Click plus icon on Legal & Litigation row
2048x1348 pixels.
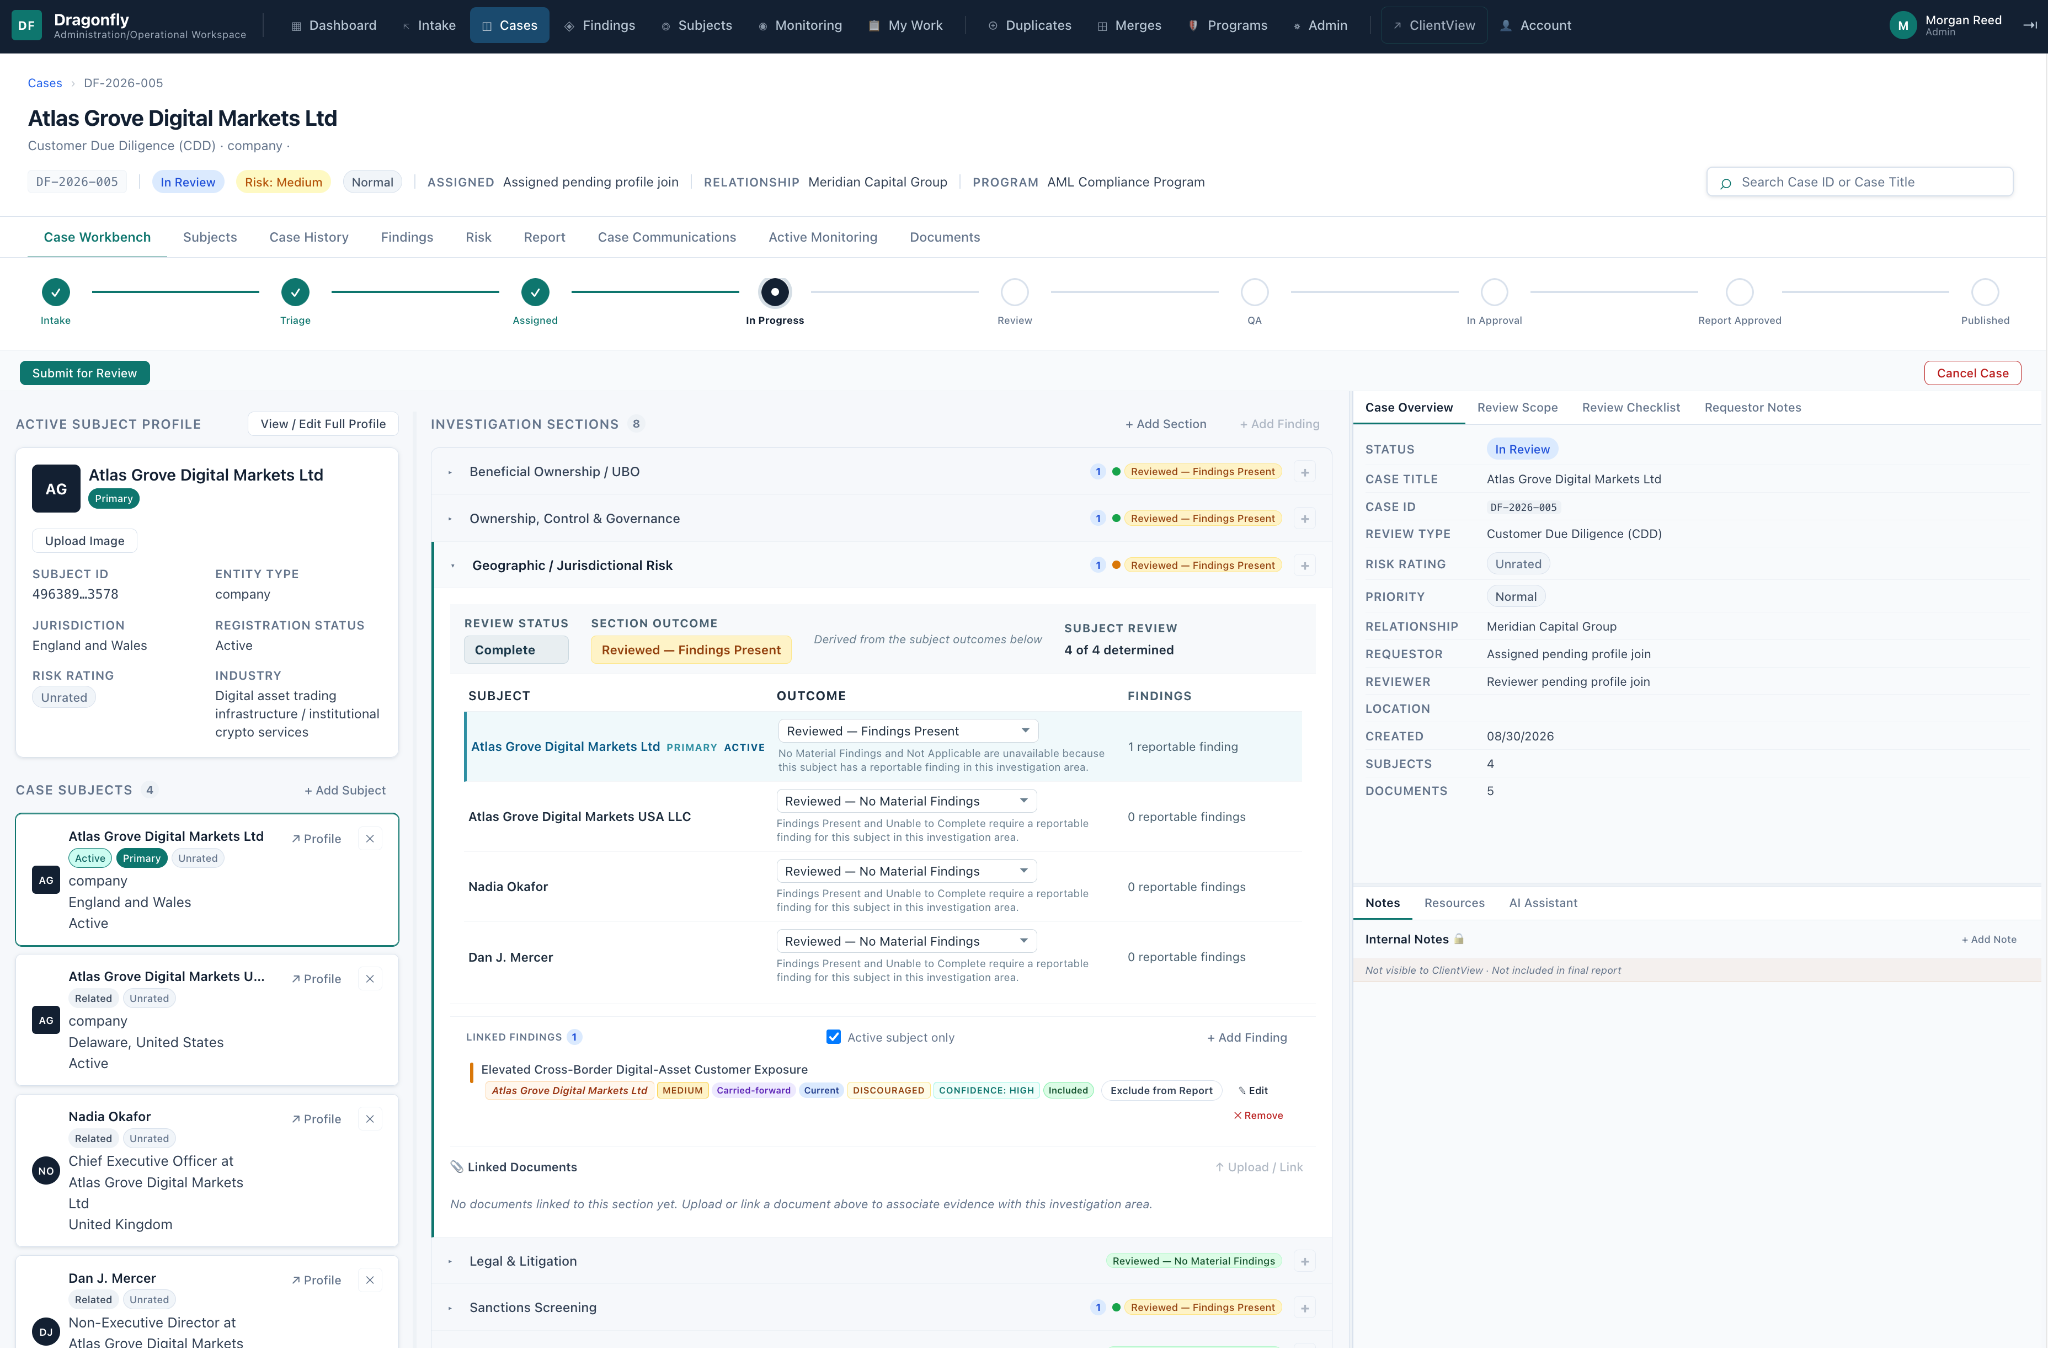(1305, 1262)
